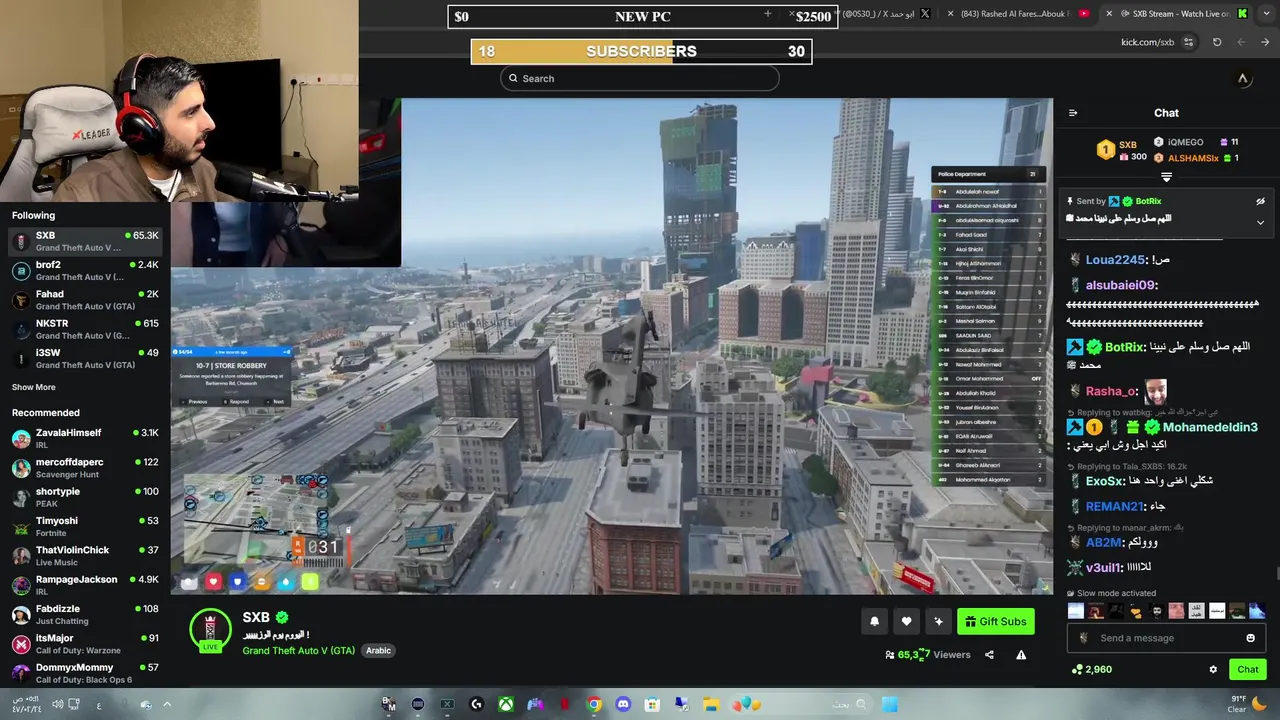
Task: Open the browser tab list dropdown
Action: pos(1266,13)
